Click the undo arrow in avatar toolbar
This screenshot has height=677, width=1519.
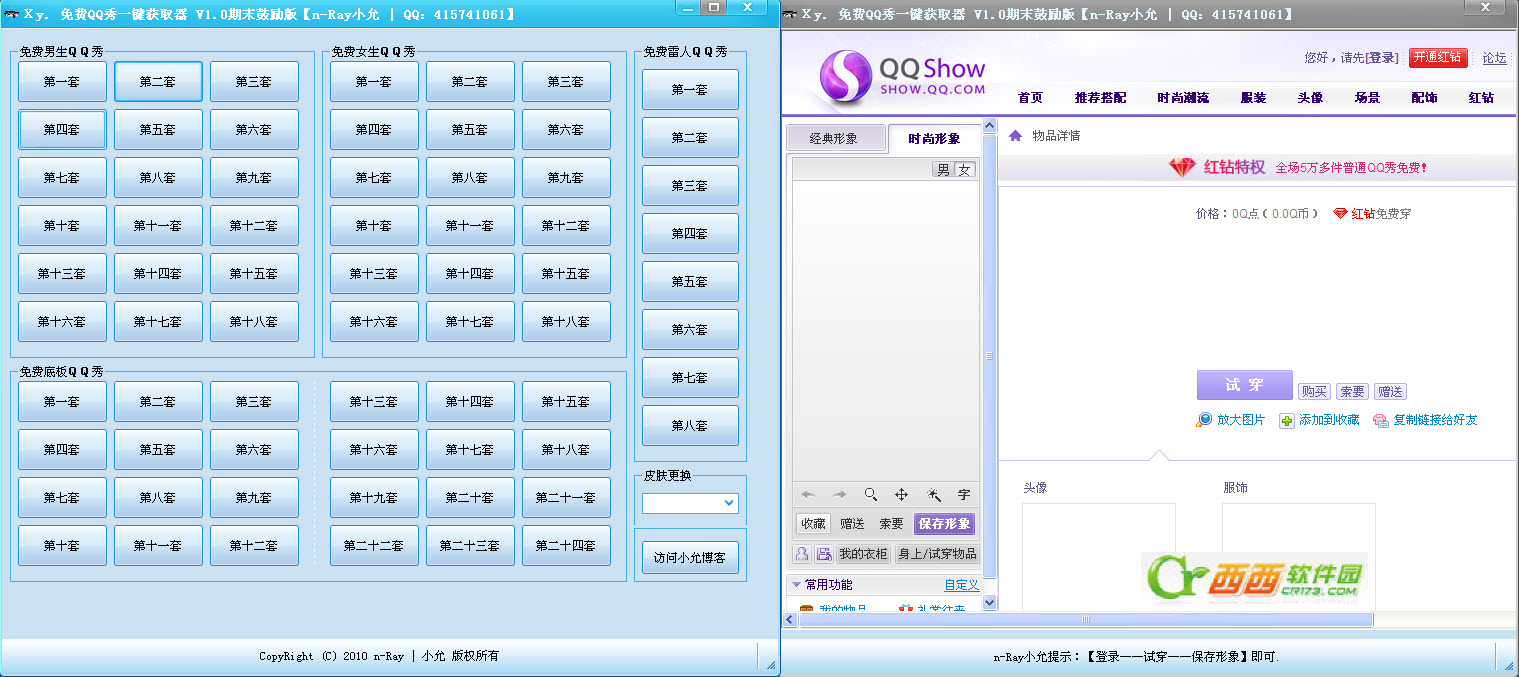[809, 494]
